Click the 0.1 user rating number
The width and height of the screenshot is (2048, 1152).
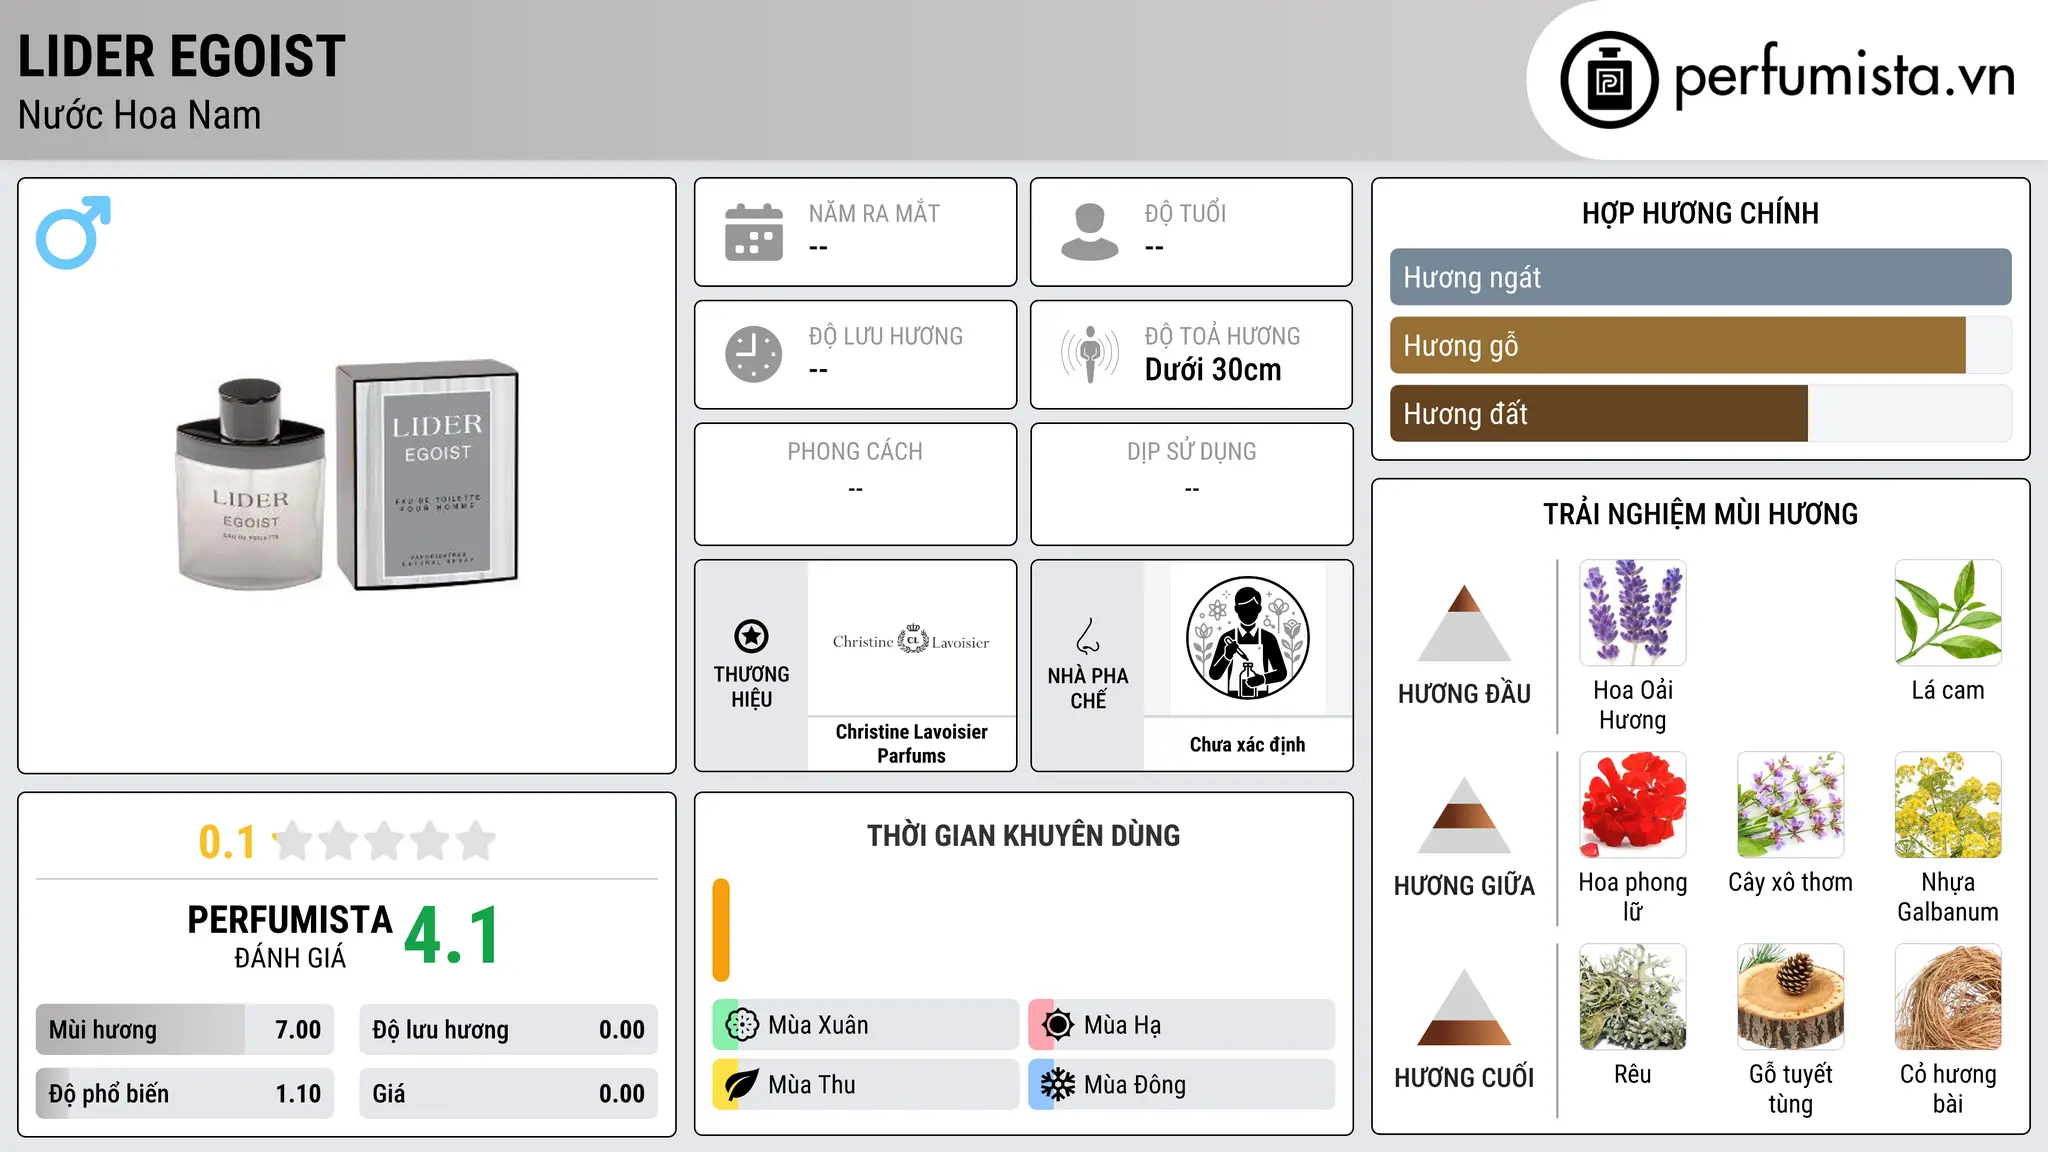tap(227, 842)
